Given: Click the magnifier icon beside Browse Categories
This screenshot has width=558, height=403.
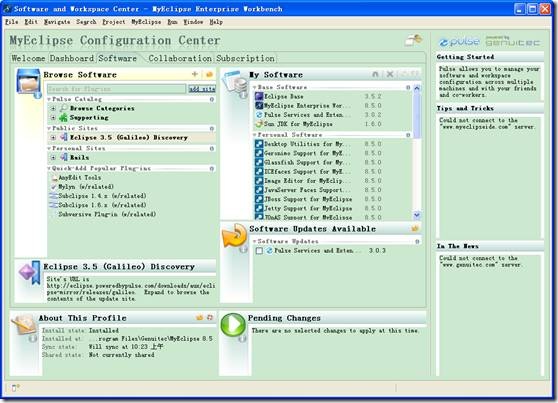Looking at the screenshot, I should pyautogui.click(x=63, y=108).
